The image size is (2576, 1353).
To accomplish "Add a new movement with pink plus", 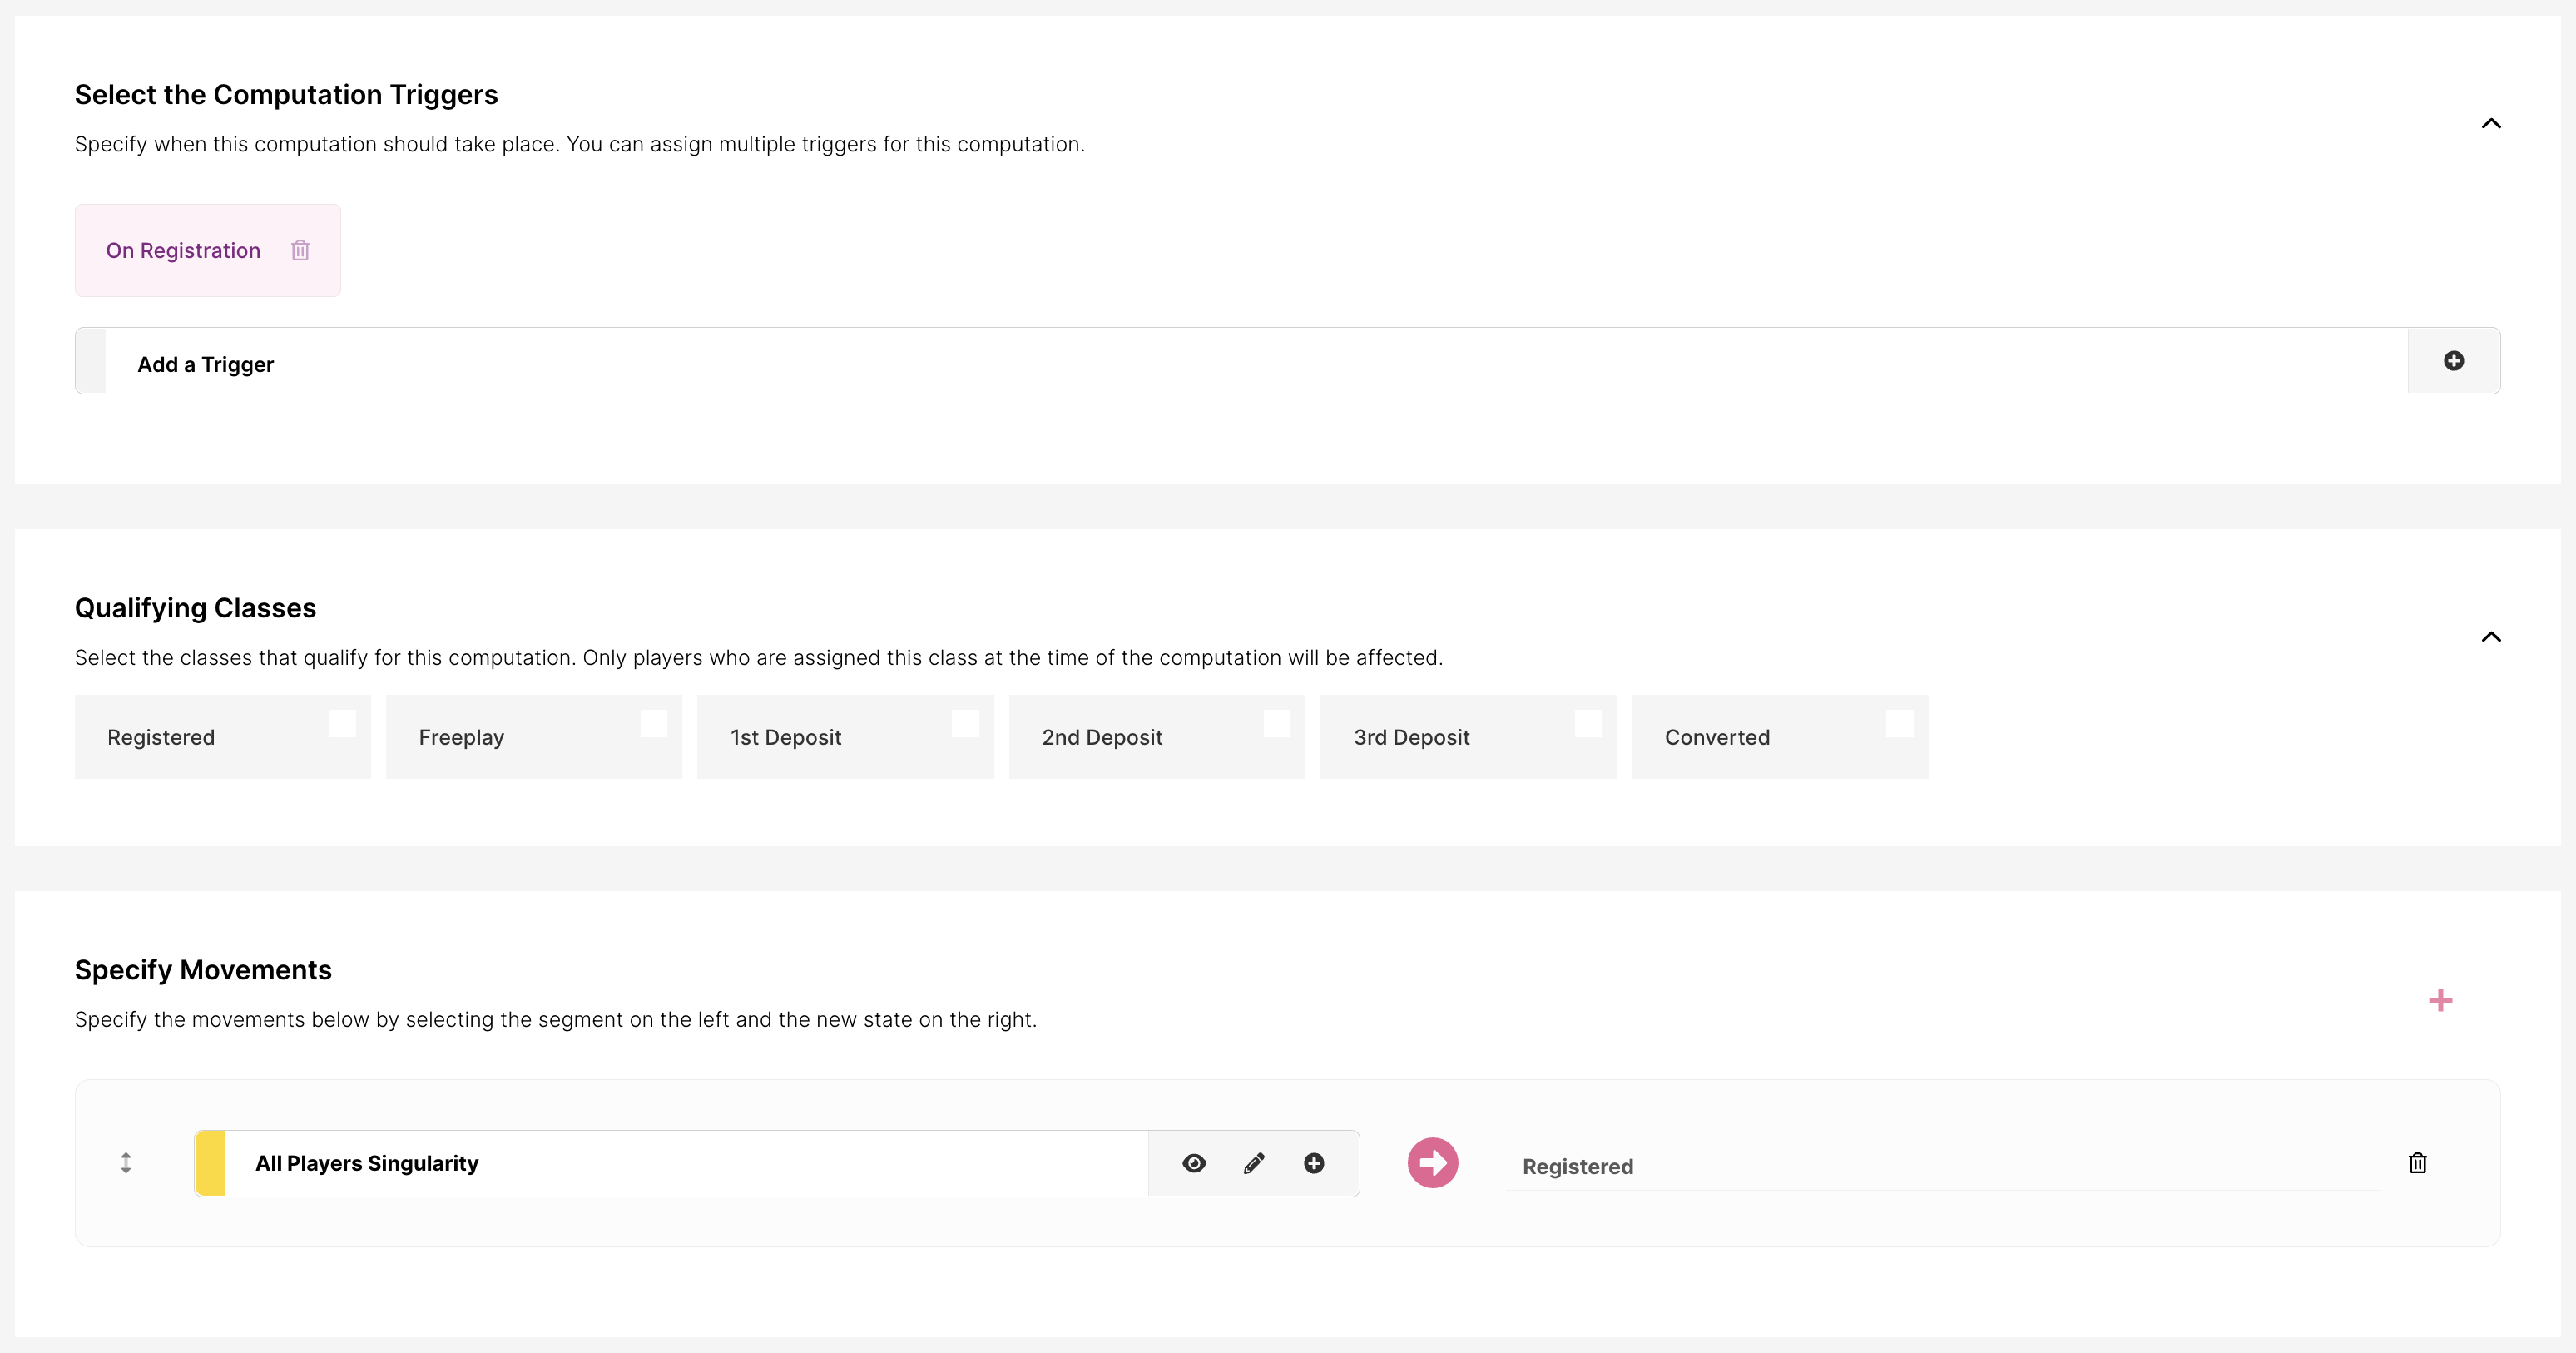I will pos(2440,1000).
